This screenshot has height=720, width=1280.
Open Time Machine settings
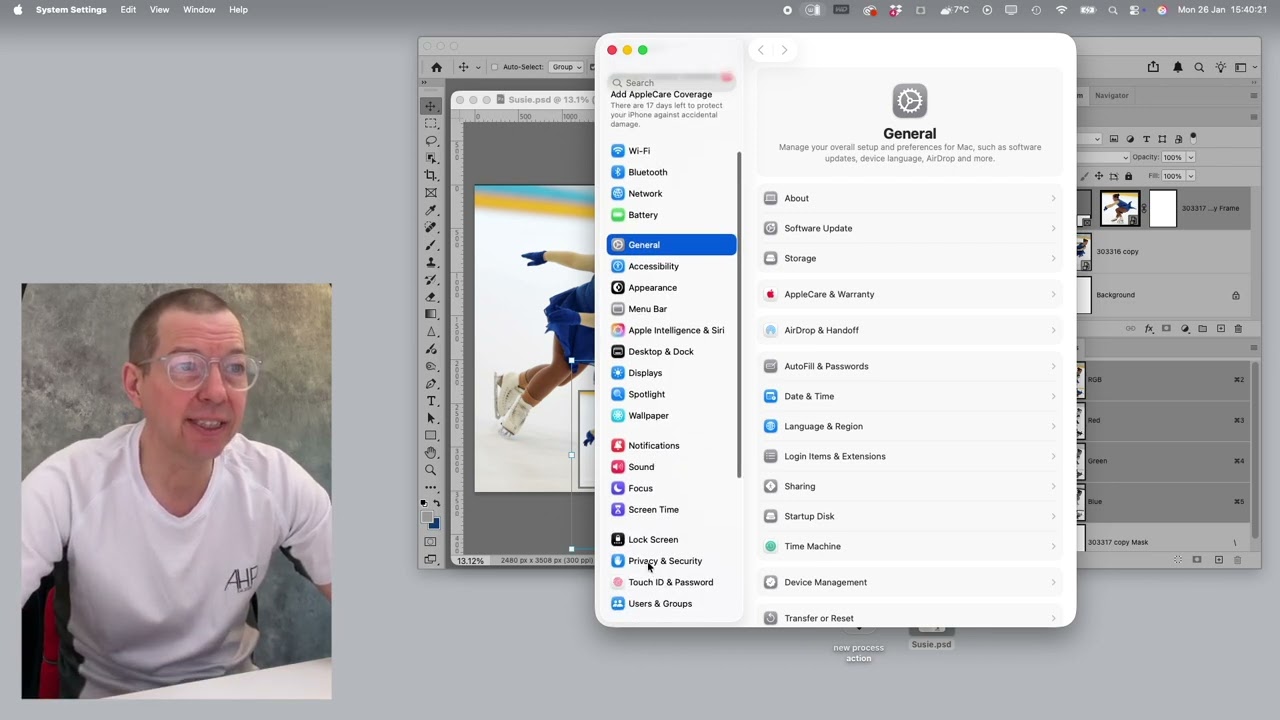click(x=910, y=546)
